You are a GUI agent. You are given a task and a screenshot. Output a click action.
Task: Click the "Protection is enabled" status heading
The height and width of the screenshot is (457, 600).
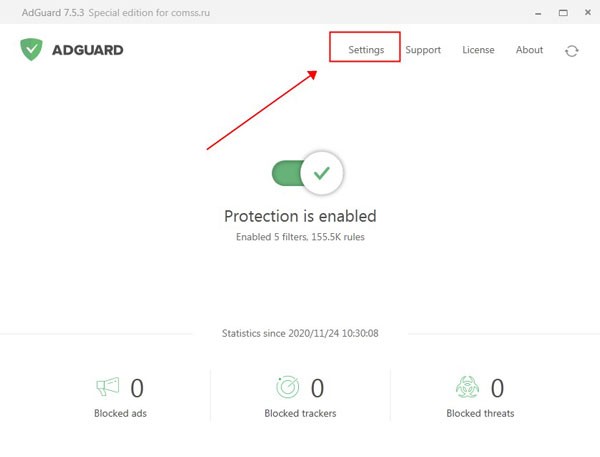tap(300, 216)
